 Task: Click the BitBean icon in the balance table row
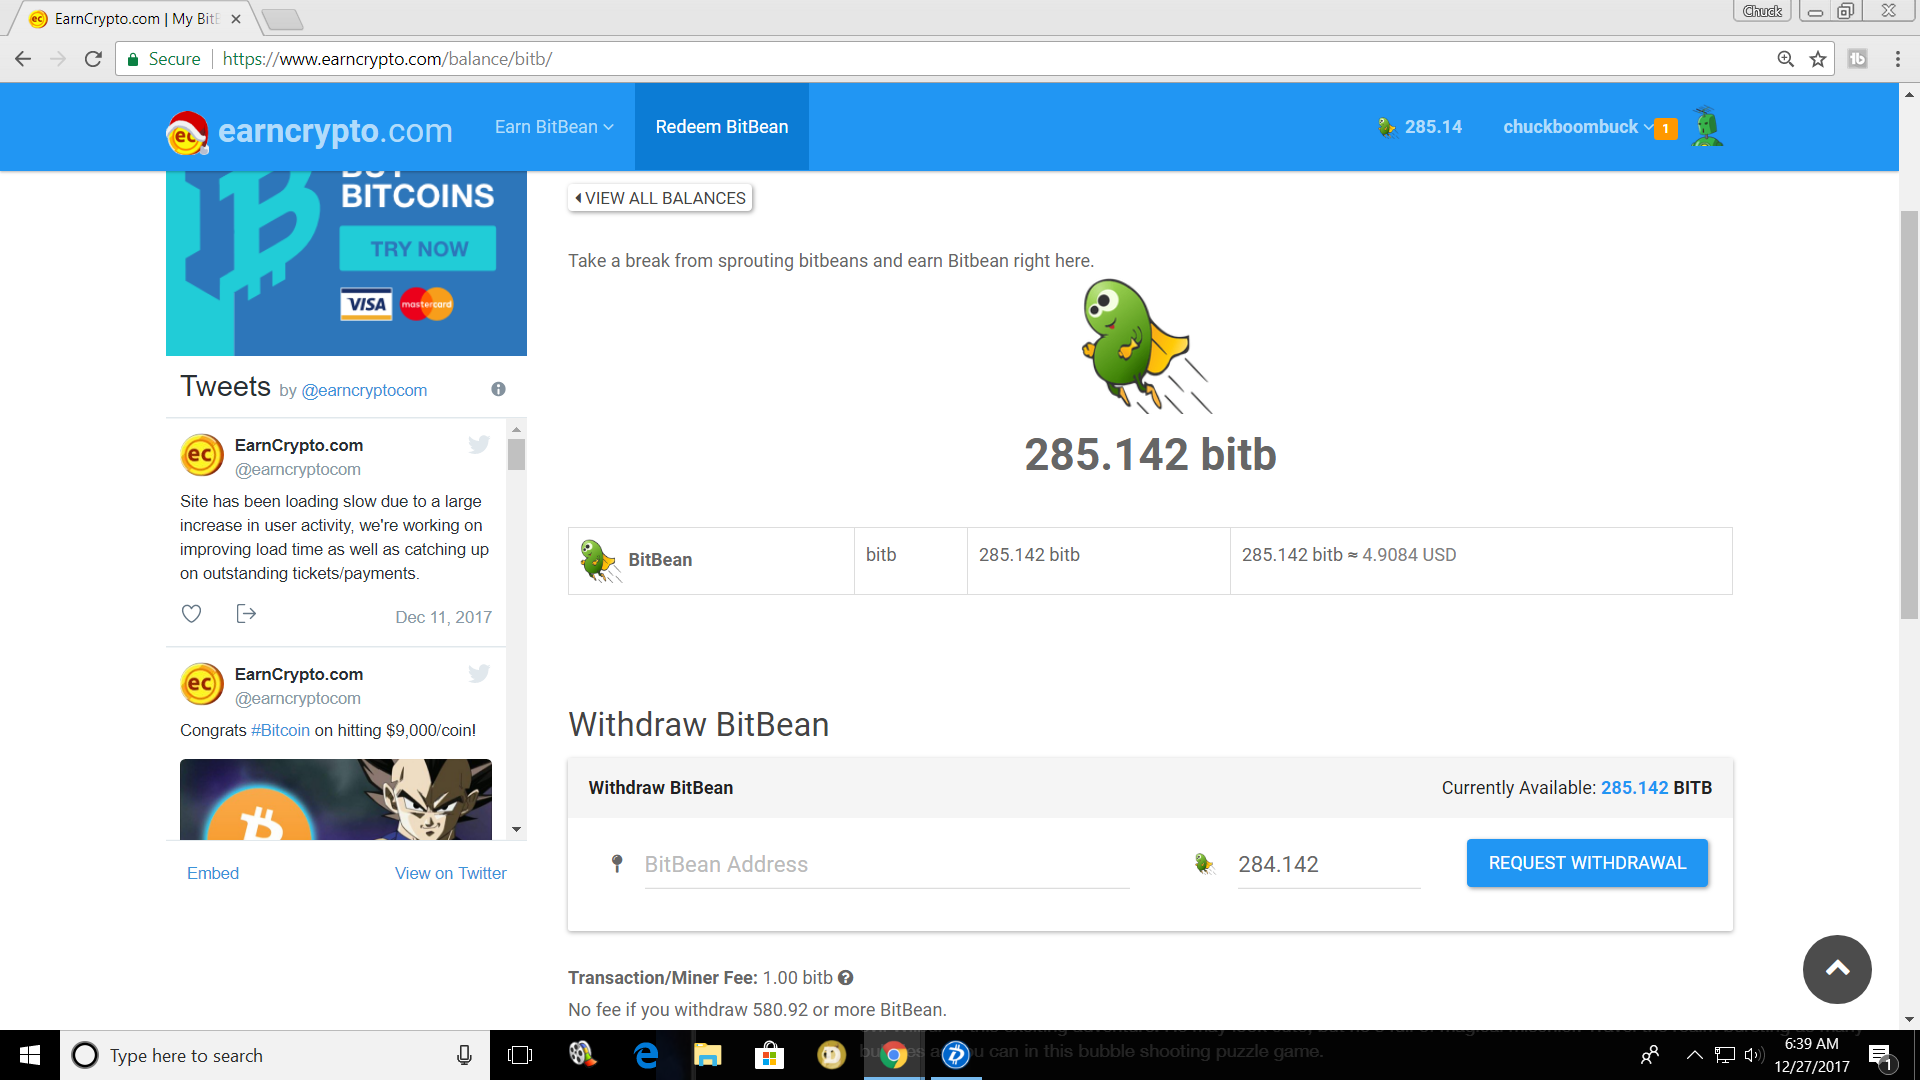(597, 560)
